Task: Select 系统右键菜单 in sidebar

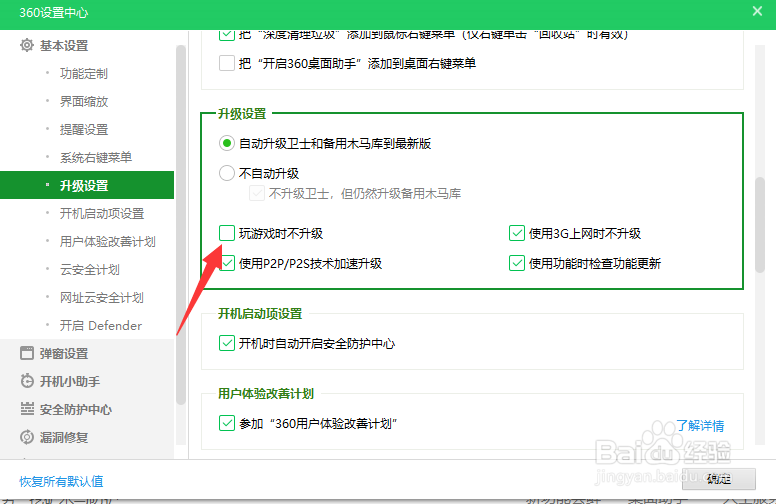Action: 96,157
